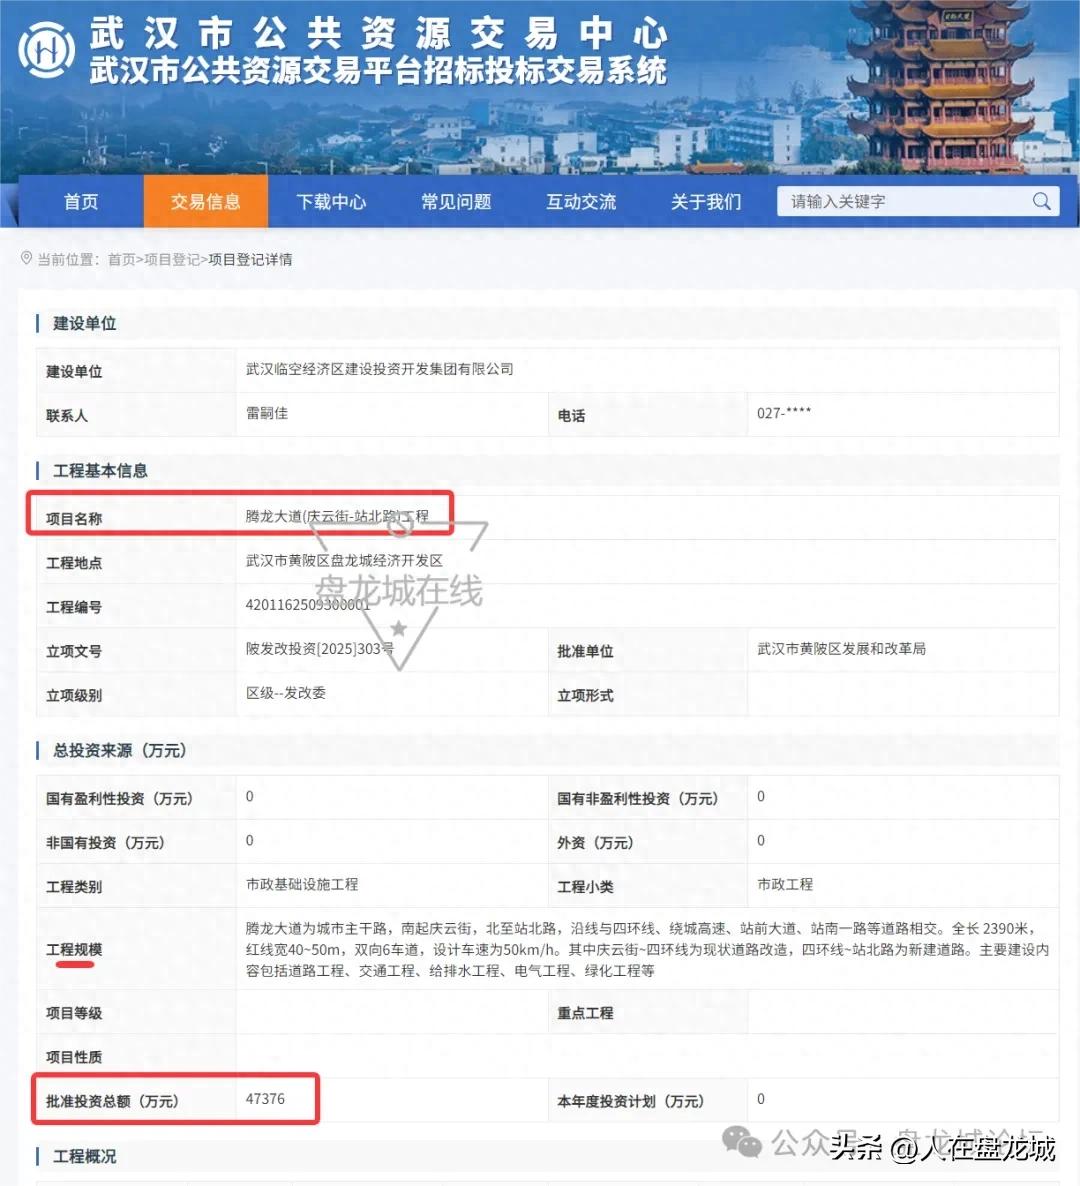Click contact name 雷嗣佳
Image resolution: width=1080 pixels, height=1186 pixels.
click(x=267, y=413)
